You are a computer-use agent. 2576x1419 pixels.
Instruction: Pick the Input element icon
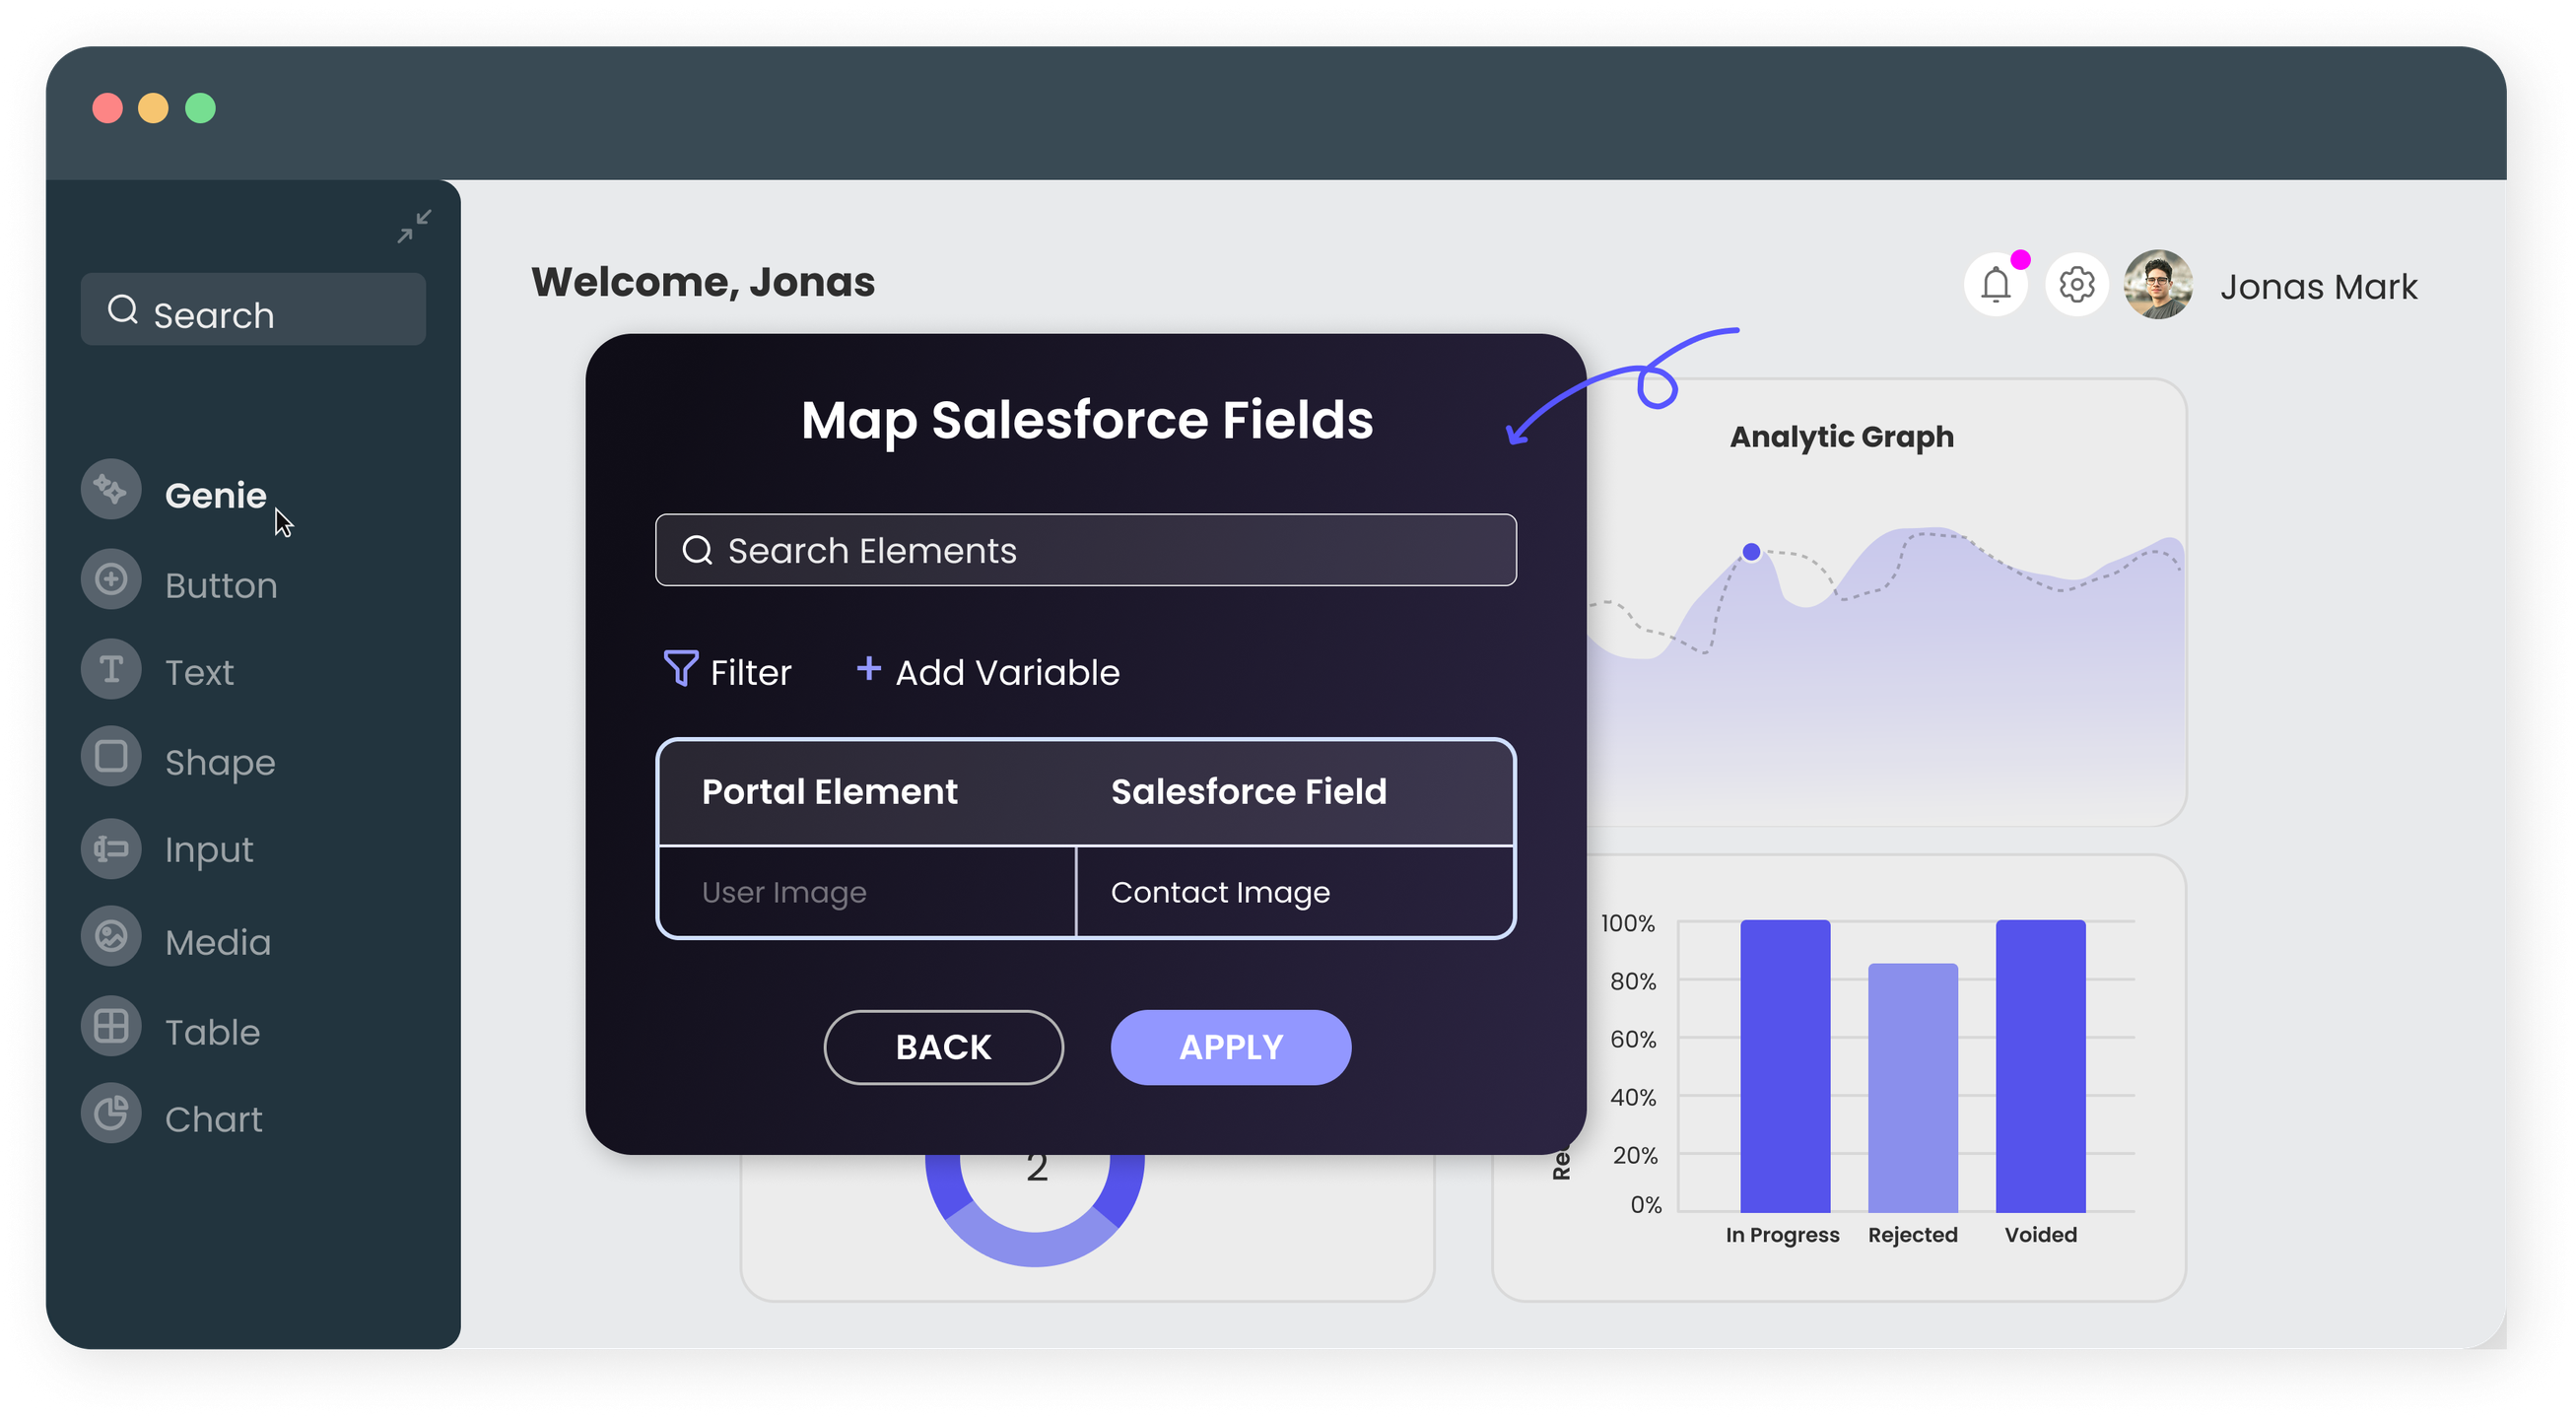(x=111, y=848)
